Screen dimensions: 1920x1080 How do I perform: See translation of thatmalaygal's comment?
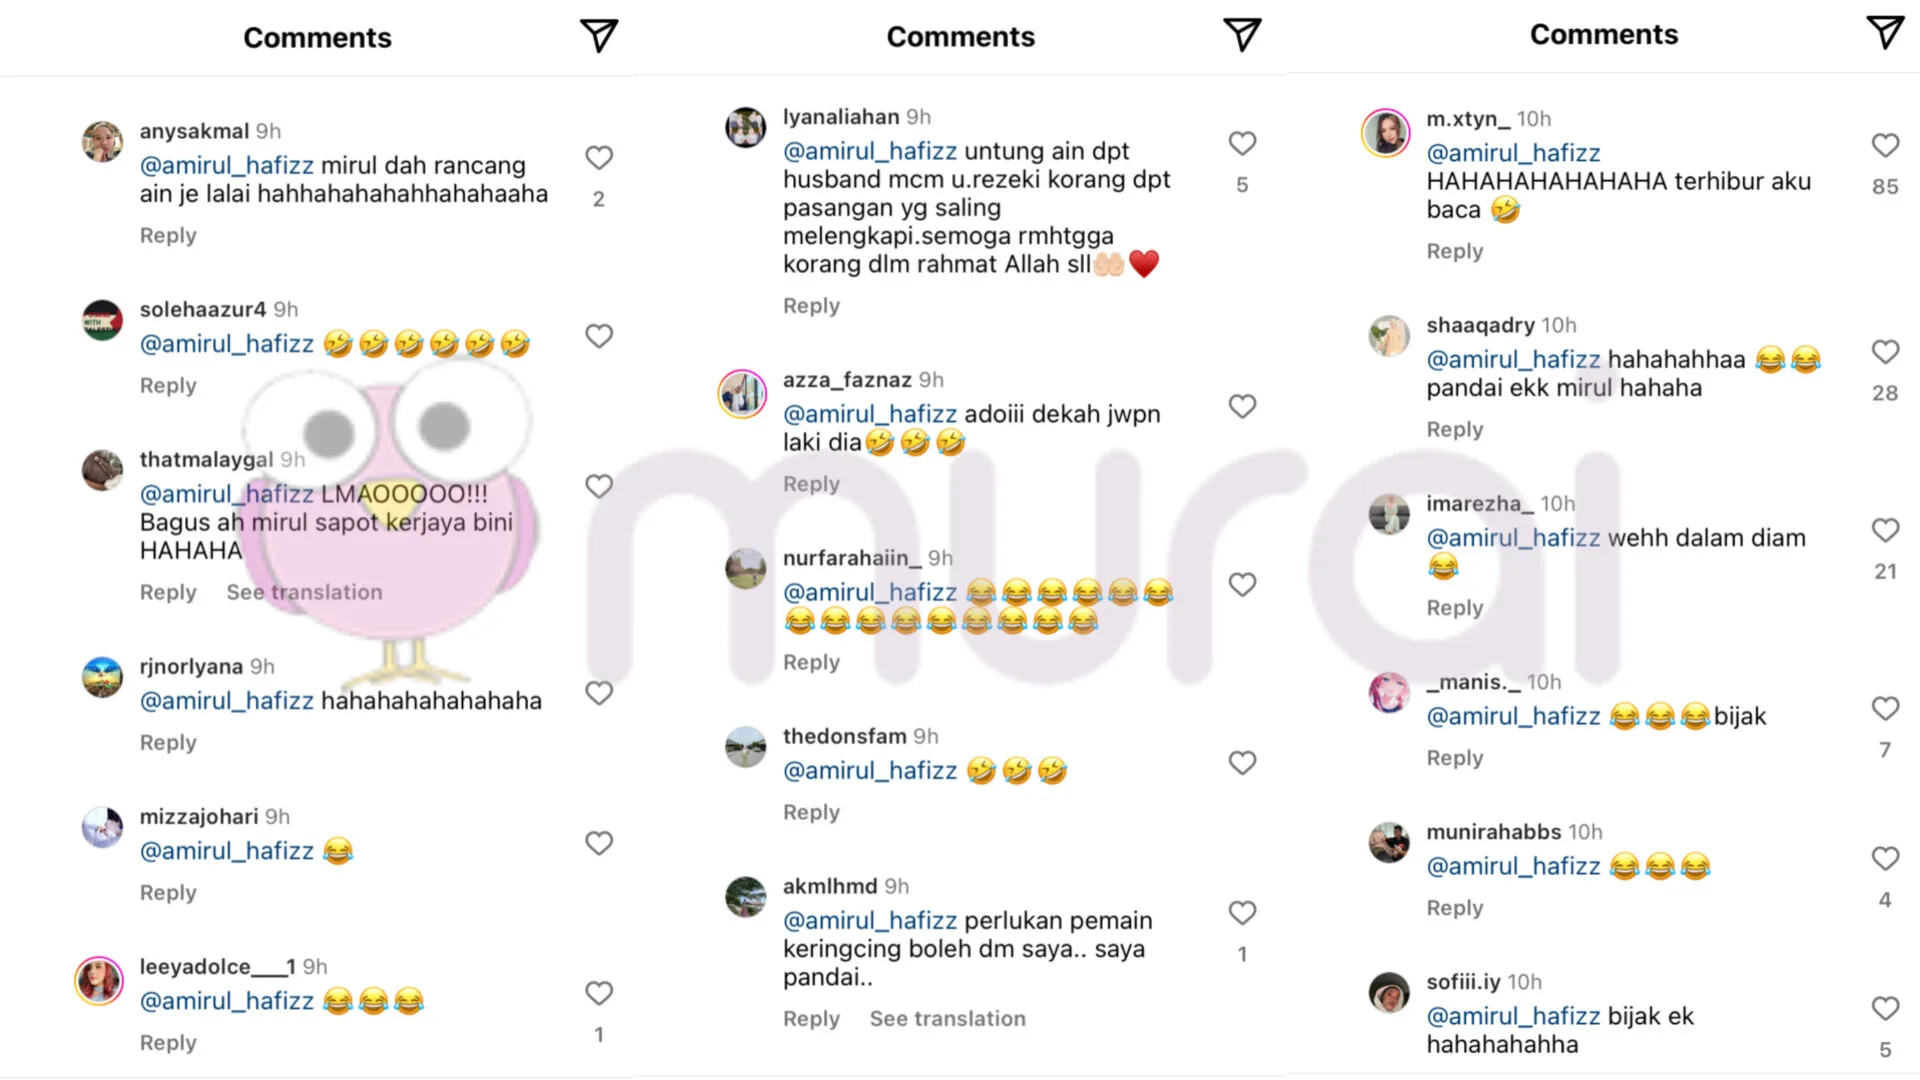(x=304, y=592)
